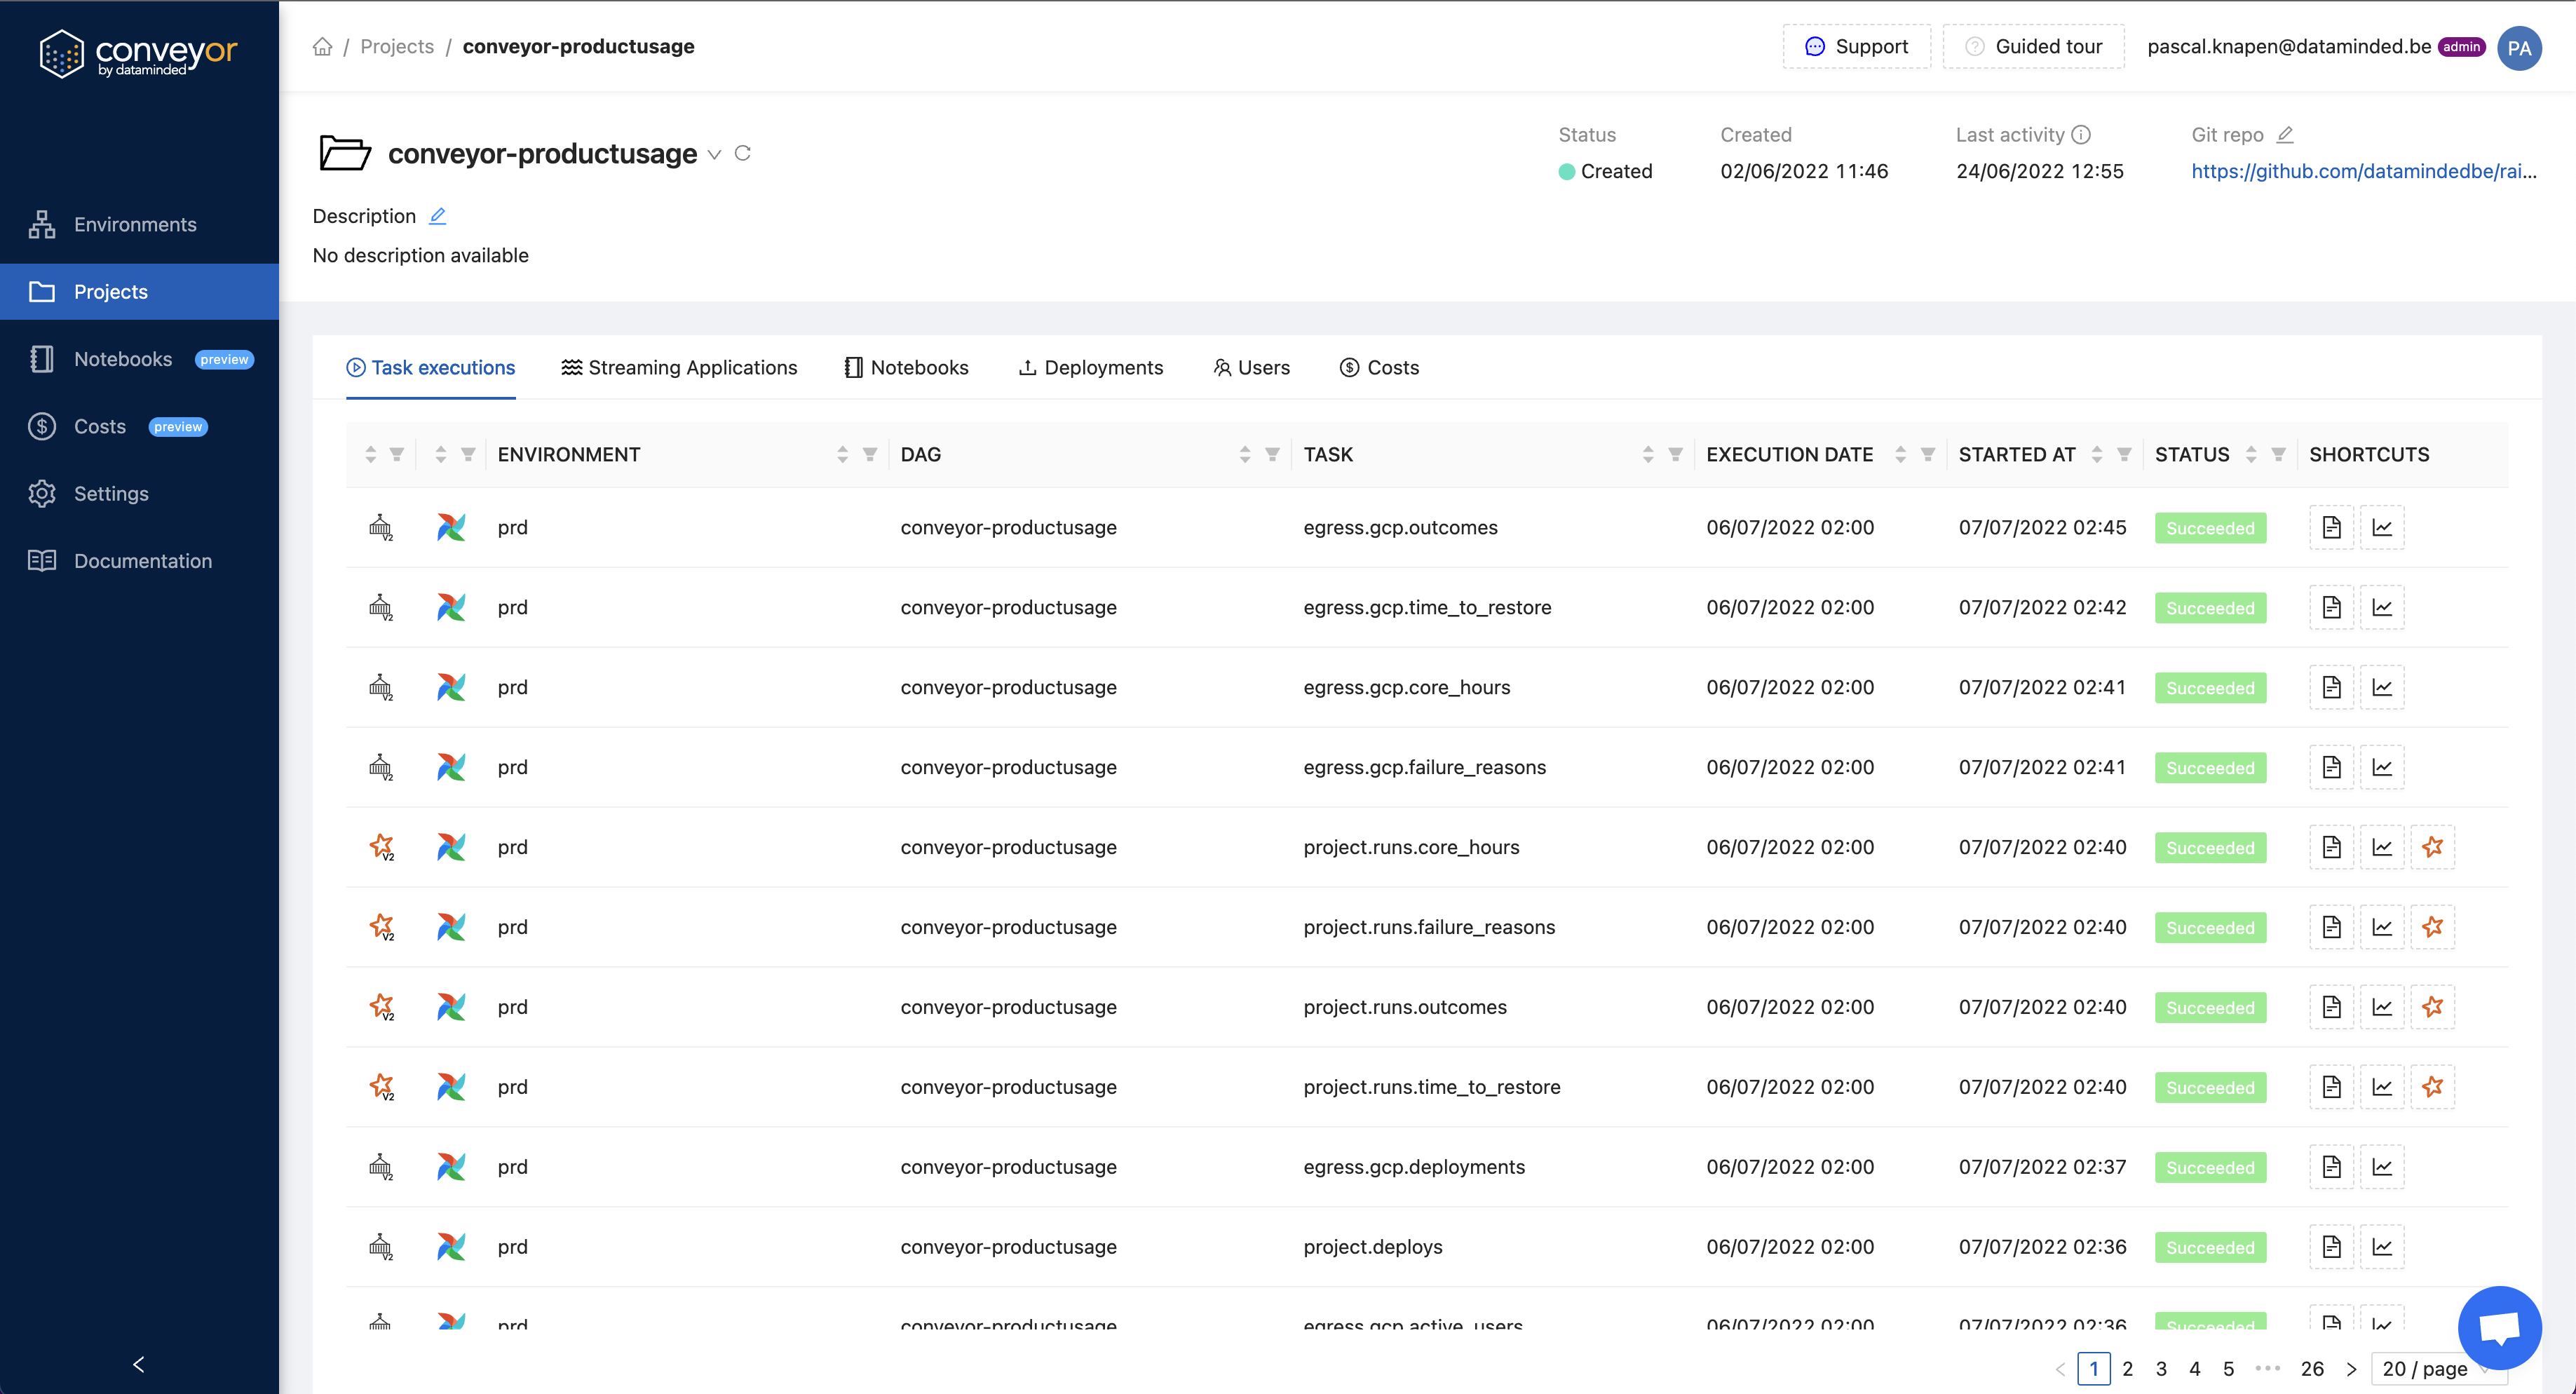Open metrics chart icon for egress.gcp.core_hours row
This screenshot has width=2576, height=1394.
tap(2382, 687)
